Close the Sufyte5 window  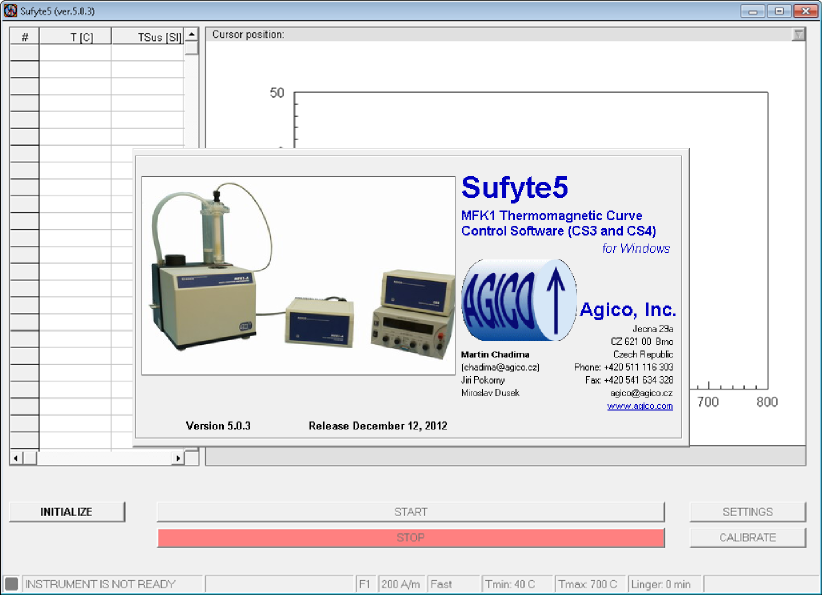[x=806, y=10]
